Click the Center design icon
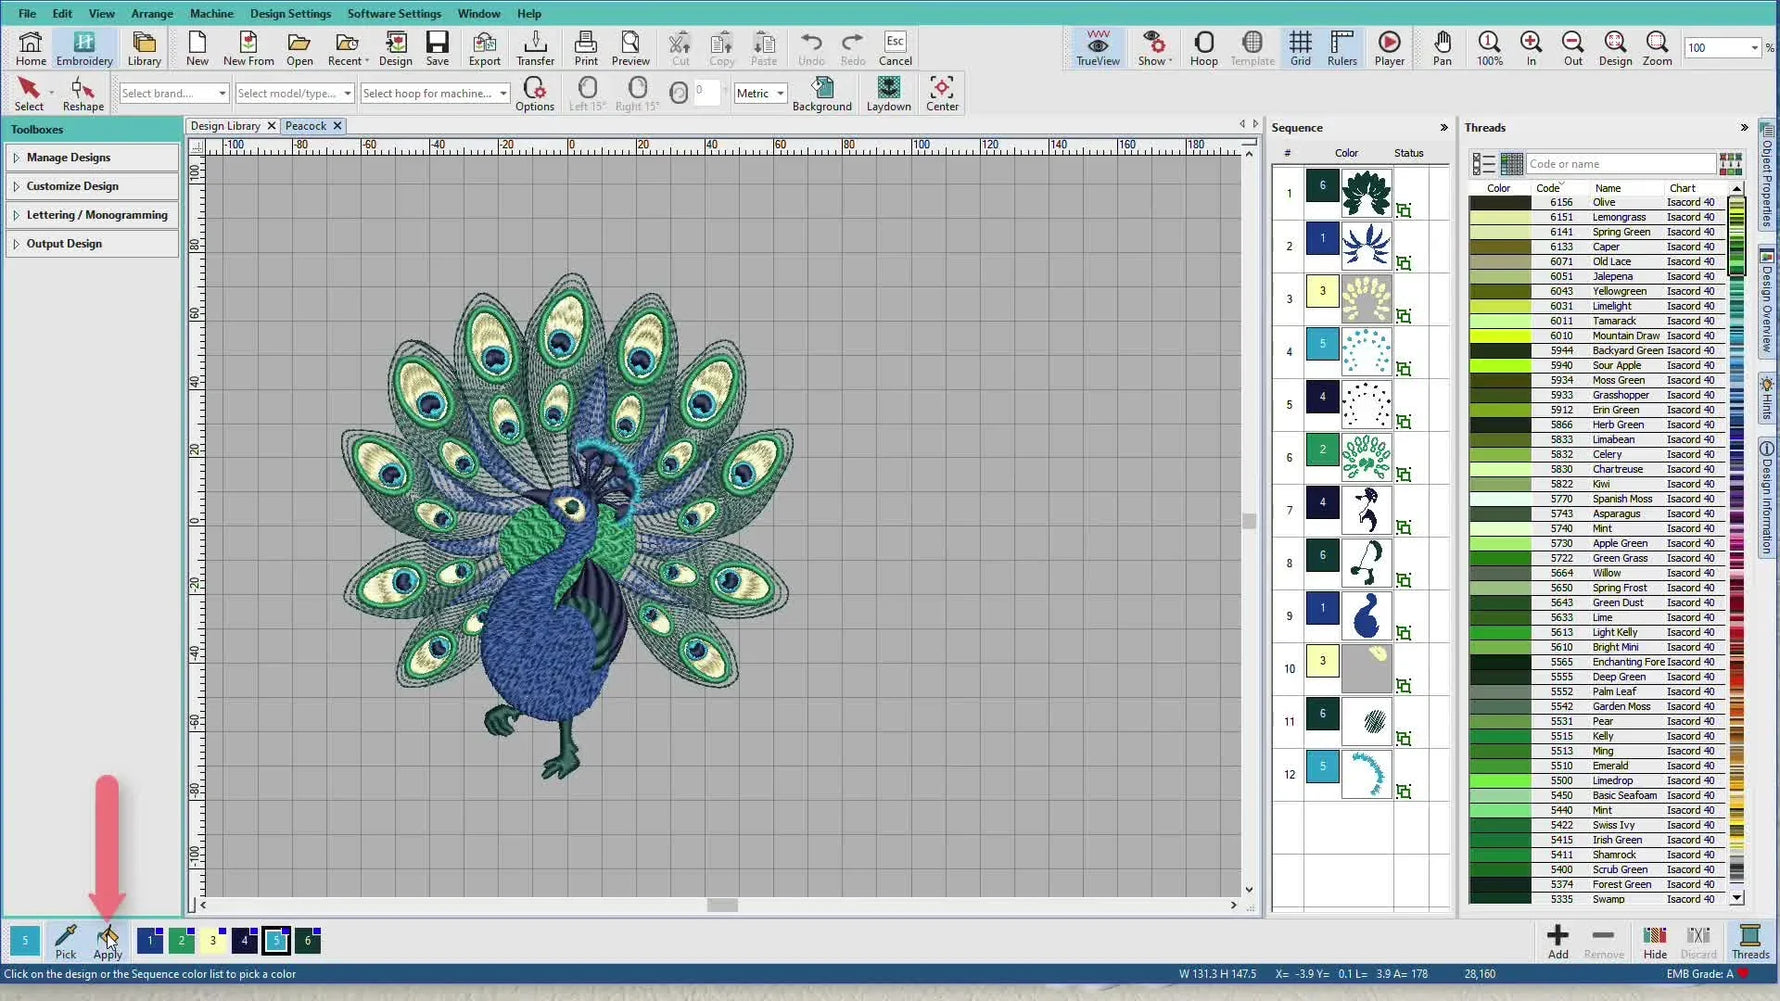Viewport: 1780px width, 1001px height. [941, 92]
